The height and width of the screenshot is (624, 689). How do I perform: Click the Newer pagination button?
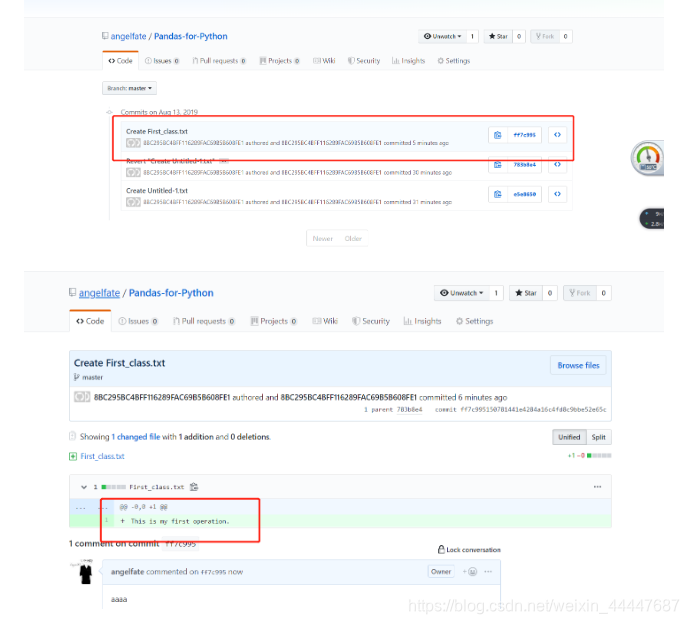323,239
